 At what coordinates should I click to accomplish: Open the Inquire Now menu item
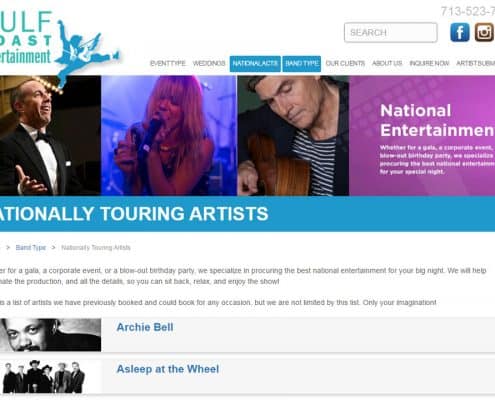(429, 63)
